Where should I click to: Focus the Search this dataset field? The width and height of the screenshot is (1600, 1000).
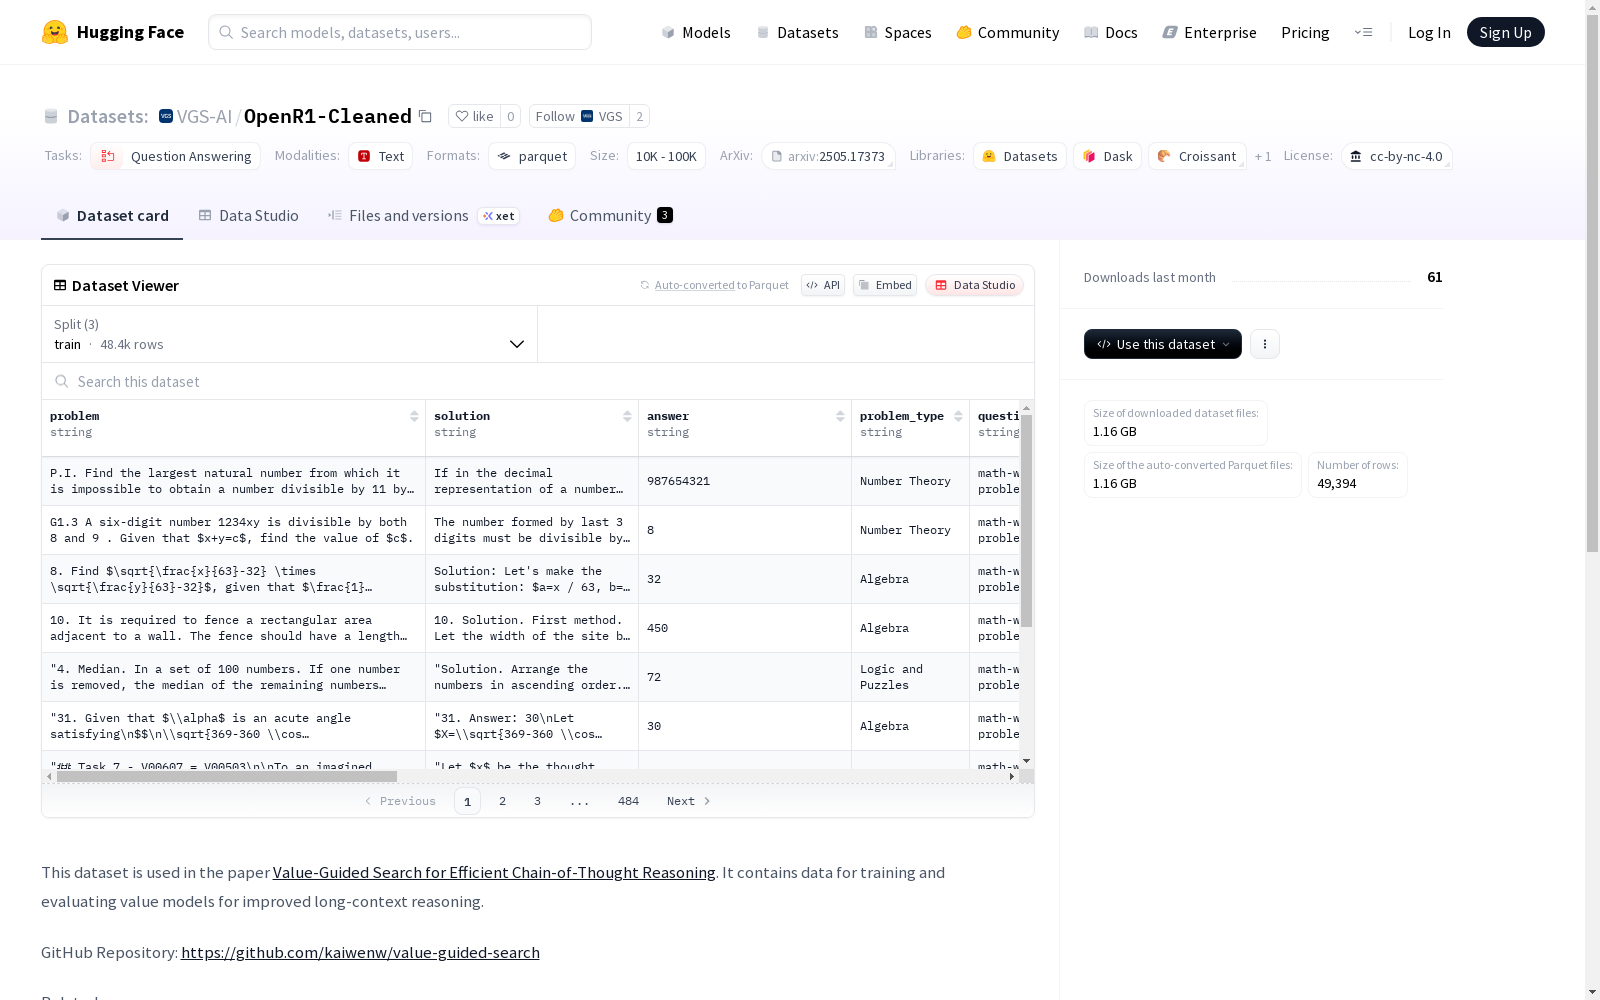point(538,381)
